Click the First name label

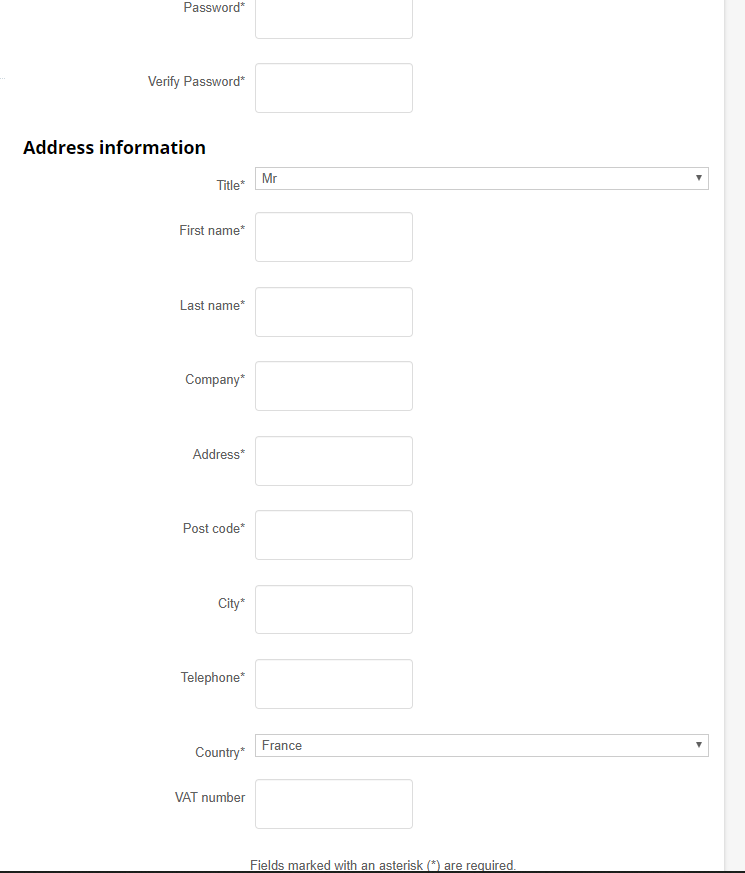(x=211, y=231)
